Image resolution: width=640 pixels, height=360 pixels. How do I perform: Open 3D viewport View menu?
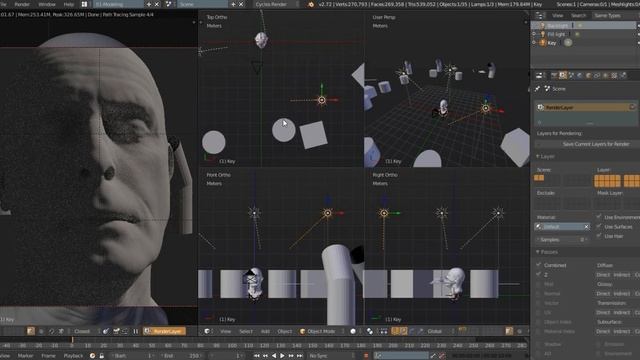click(225, 331)
